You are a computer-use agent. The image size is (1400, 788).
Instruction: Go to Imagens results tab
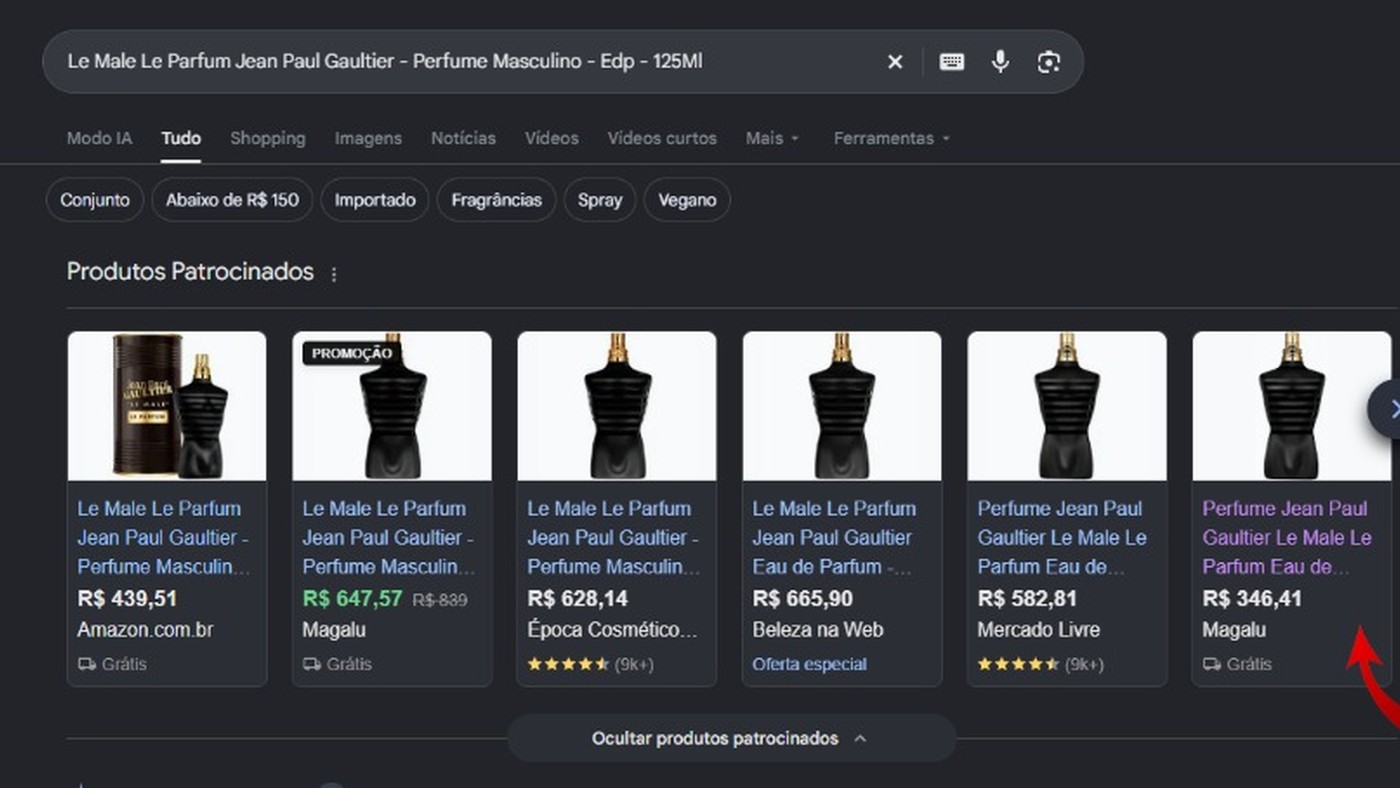368,139
